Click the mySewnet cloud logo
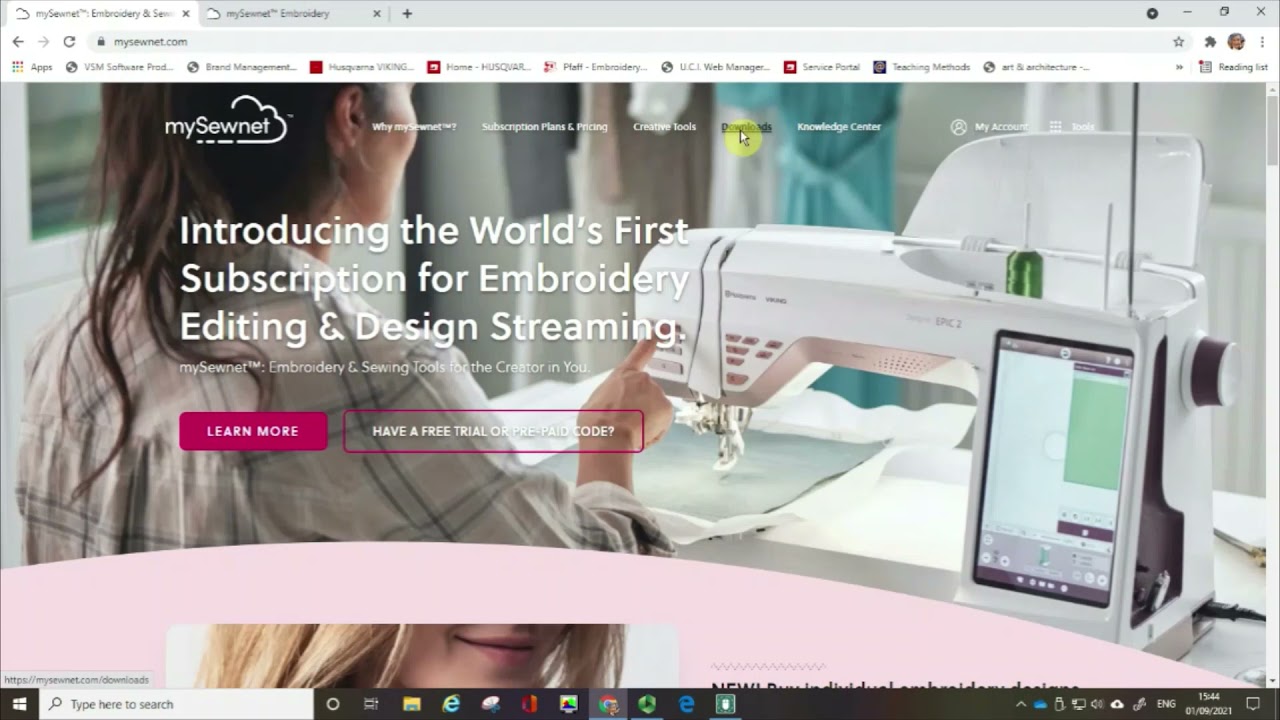The width and height of the screenshot is (1280, 720). 228,121
